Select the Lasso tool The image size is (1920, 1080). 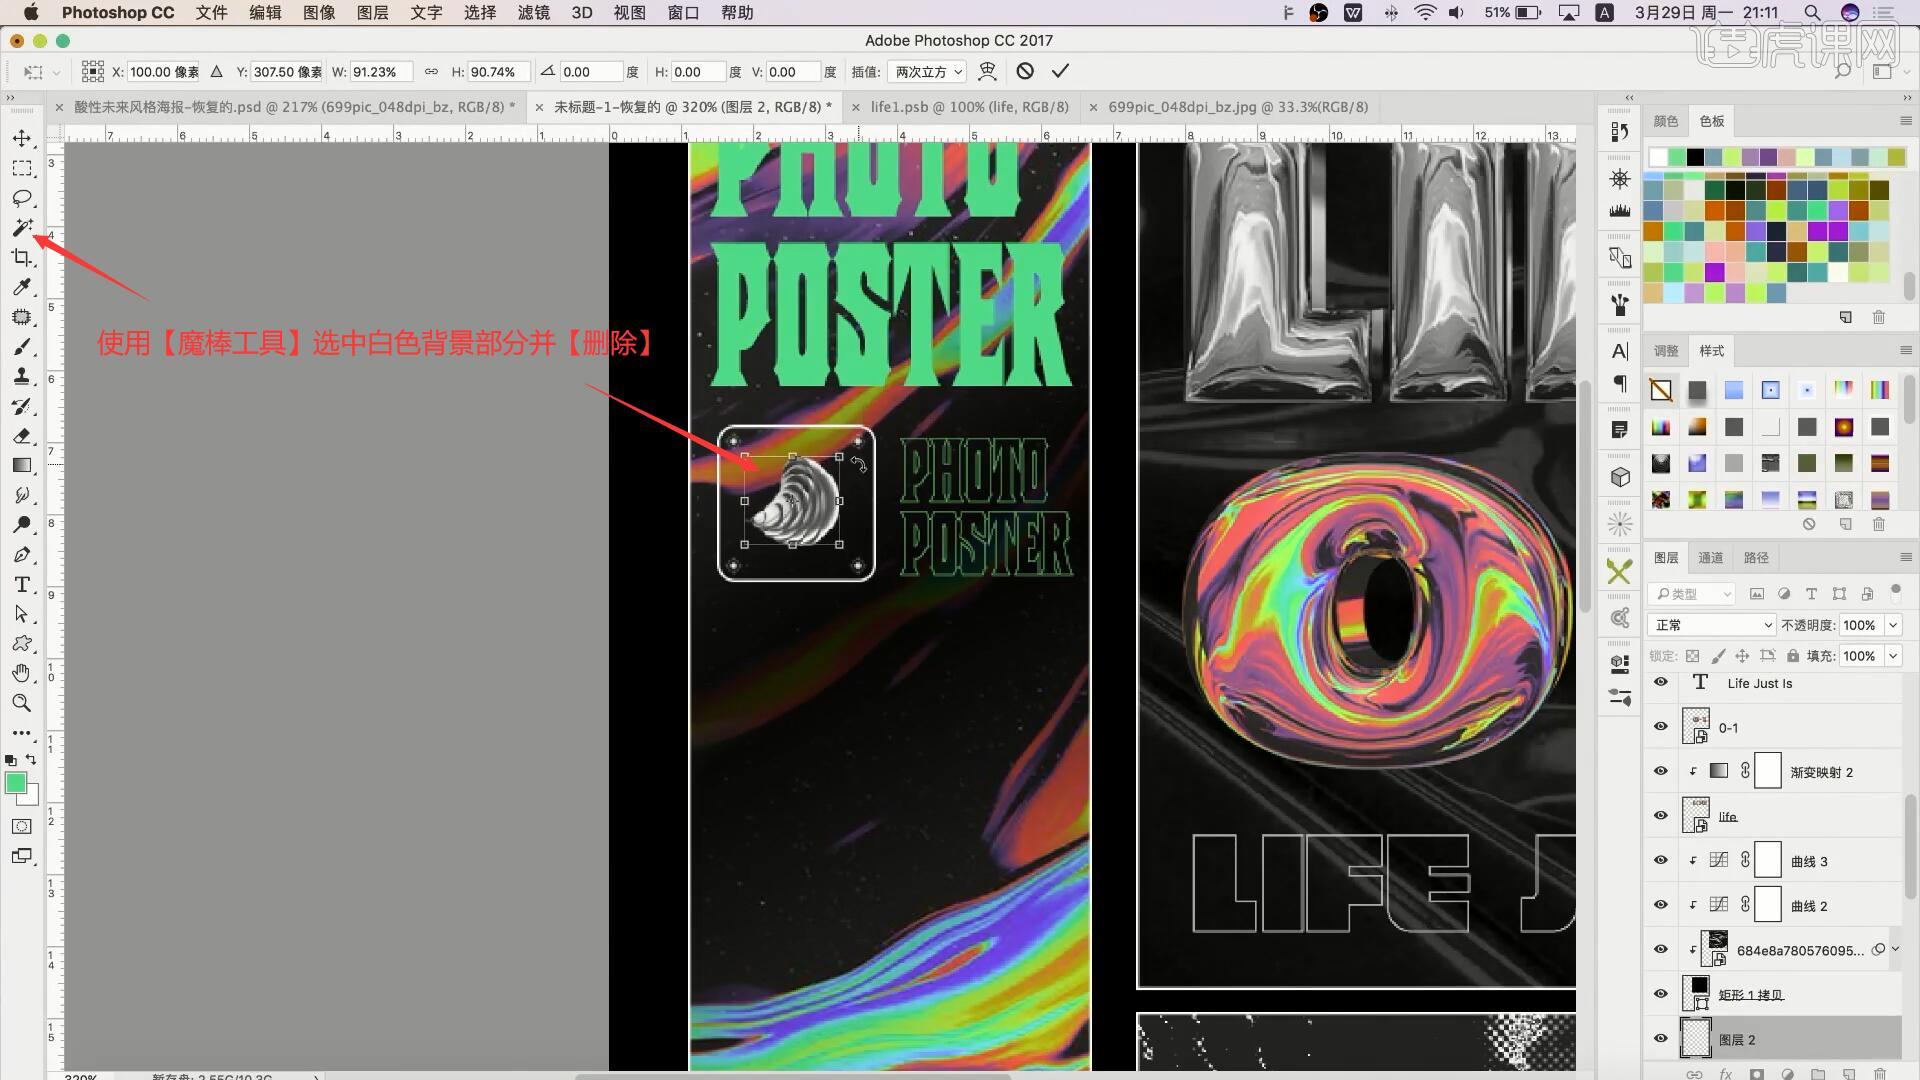point(22,198)
